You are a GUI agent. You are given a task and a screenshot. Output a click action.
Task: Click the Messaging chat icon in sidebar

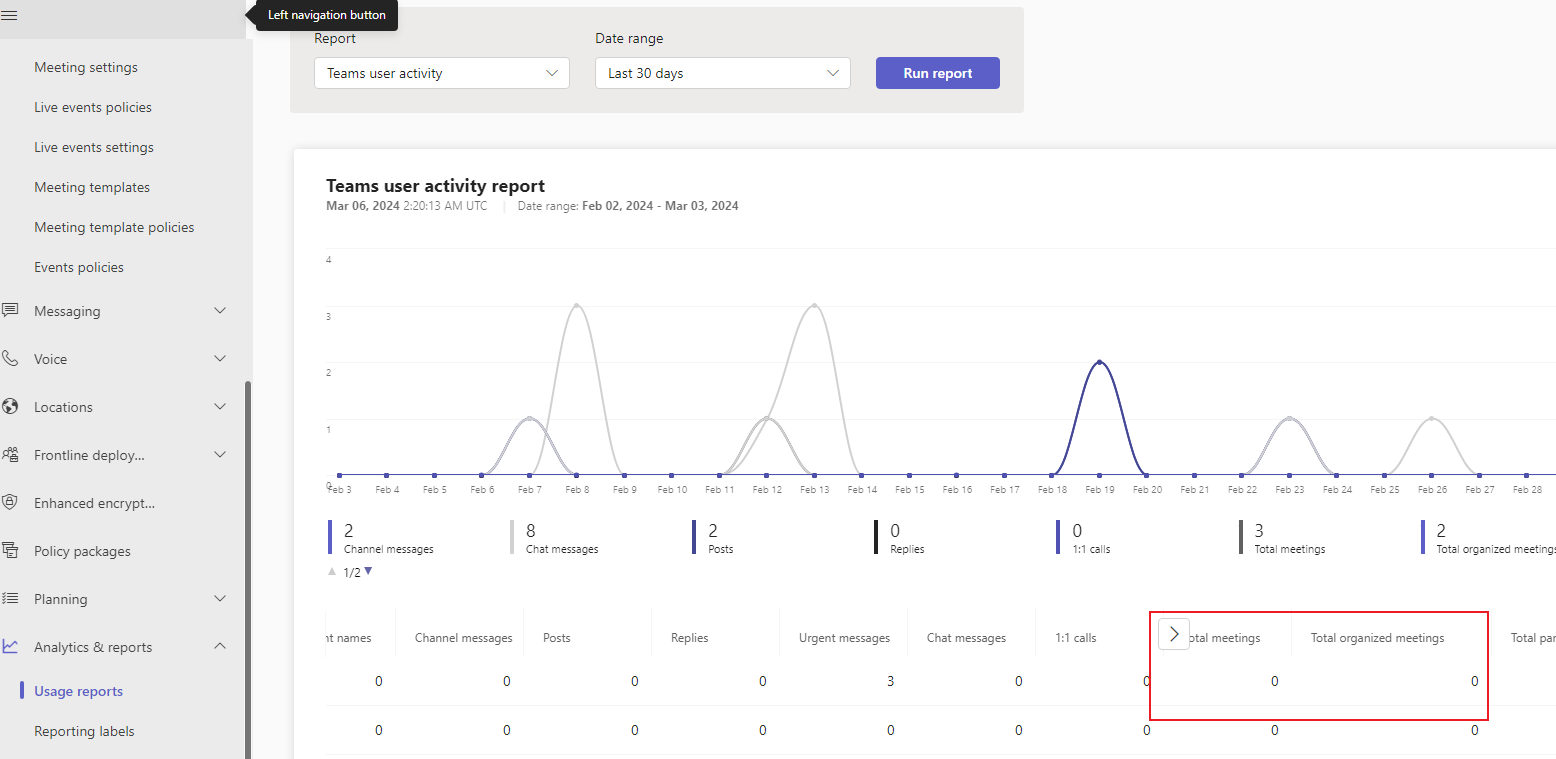coord(10,311)
